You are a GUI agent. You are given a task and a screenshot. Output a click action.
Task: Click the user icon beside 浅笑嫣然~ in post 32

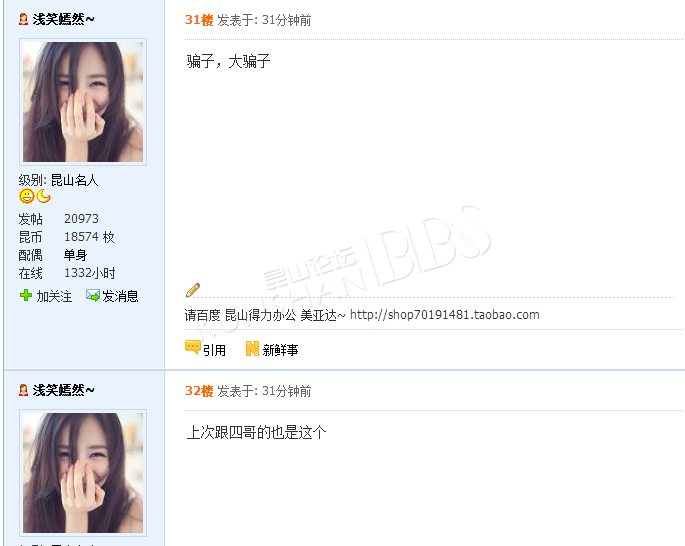coord(24,390)
